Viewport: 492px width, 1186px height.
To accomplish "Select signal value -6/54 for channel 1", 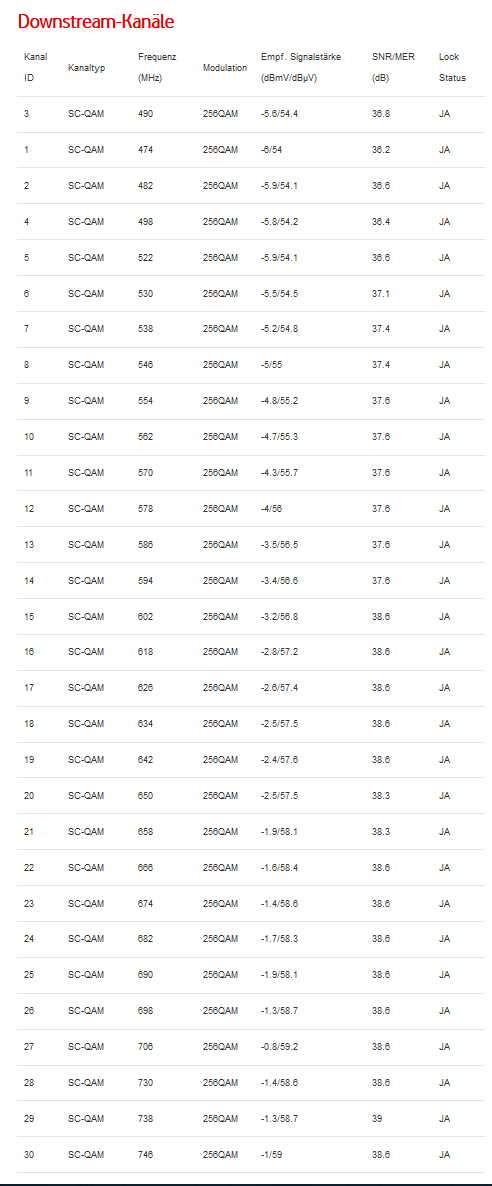I will tap(272, 150).
